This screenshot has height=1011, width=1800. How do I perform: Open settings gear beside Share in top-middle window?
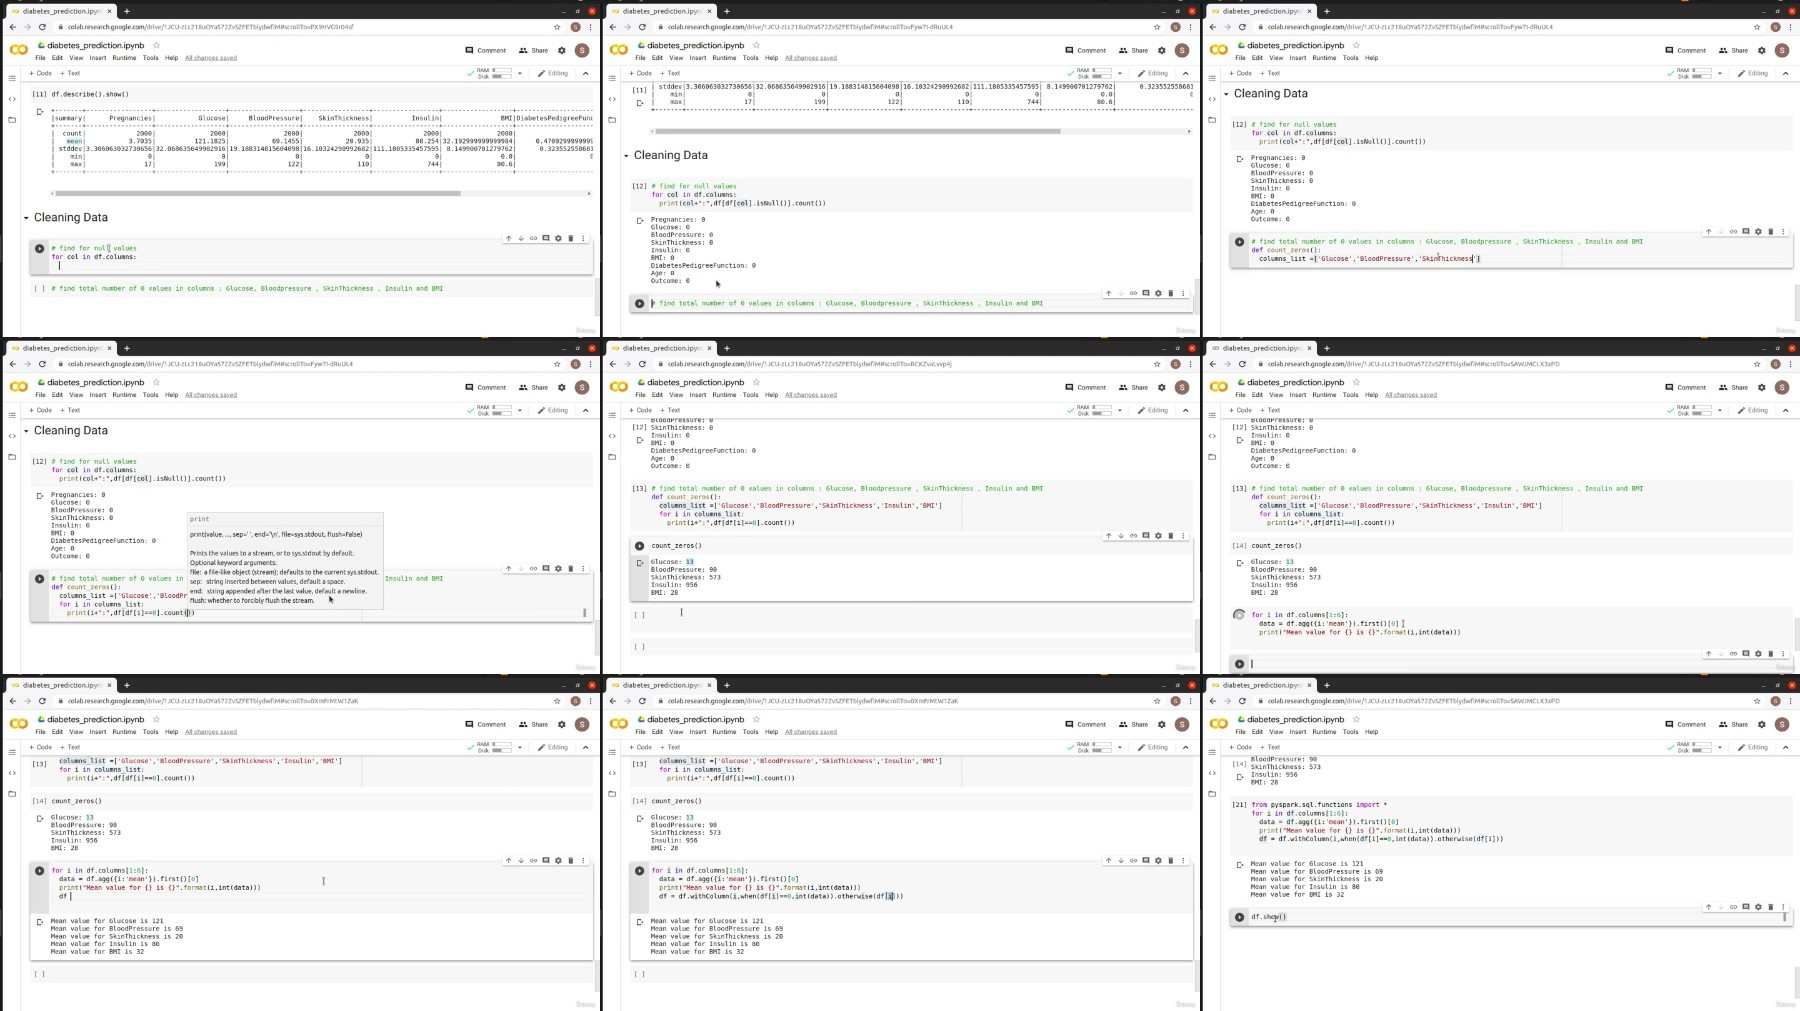coord(1162,50)
